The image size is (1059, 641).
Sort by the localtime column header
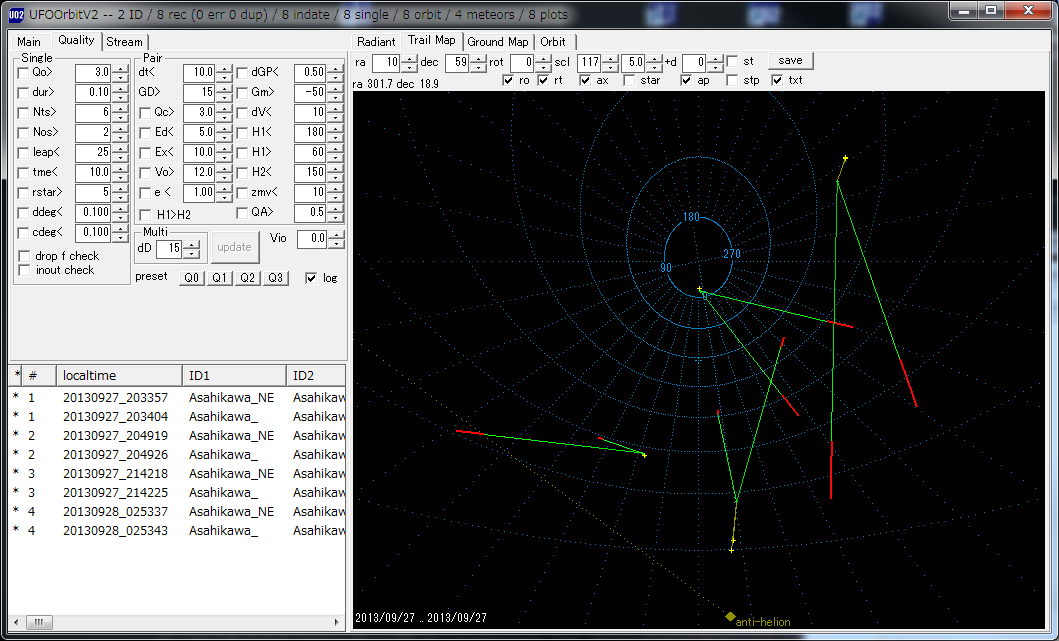point(120,376)
